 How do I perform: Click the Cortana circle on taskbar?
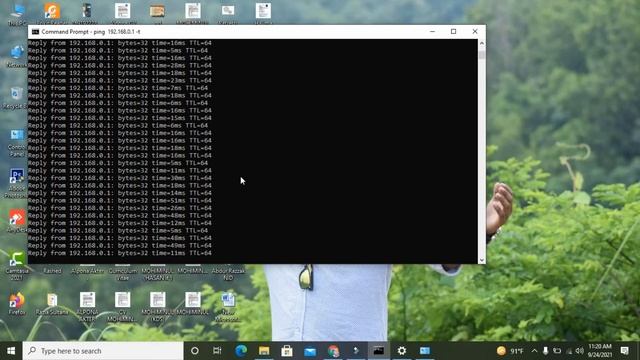[x=195, y=351]
